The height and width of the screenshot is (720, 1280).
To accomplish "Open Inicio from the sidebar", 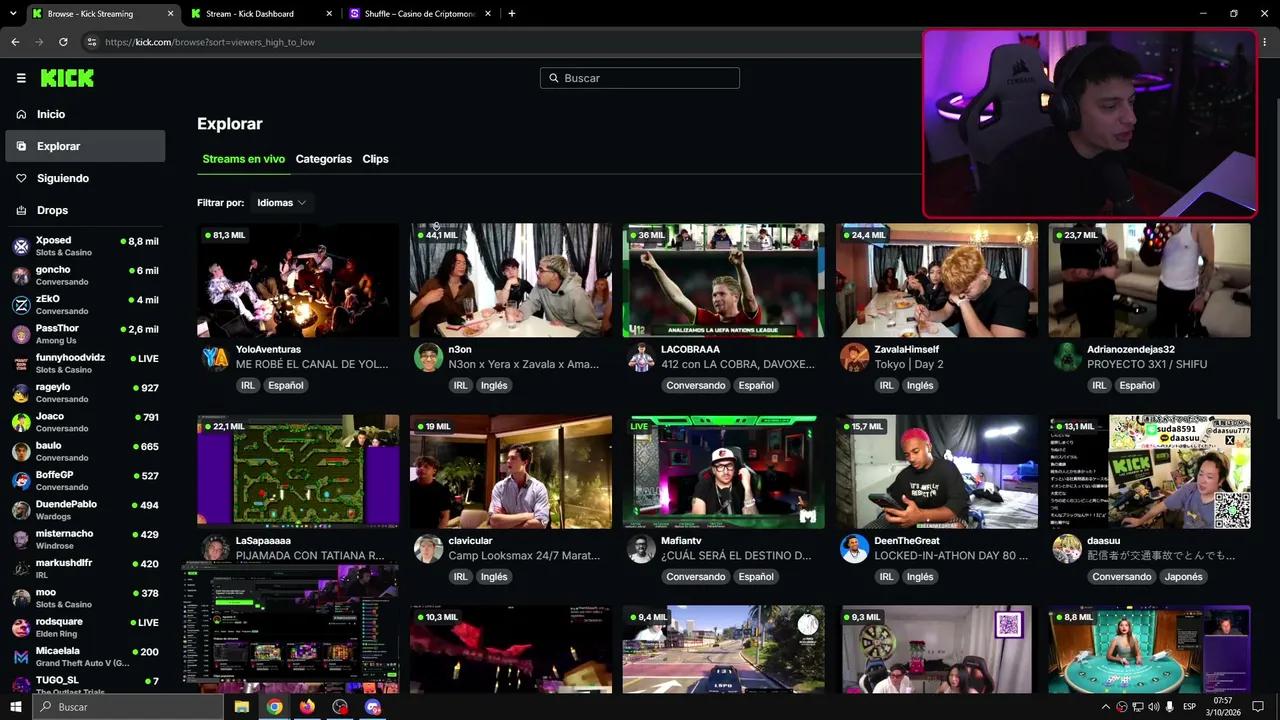I will coord(85,114).
